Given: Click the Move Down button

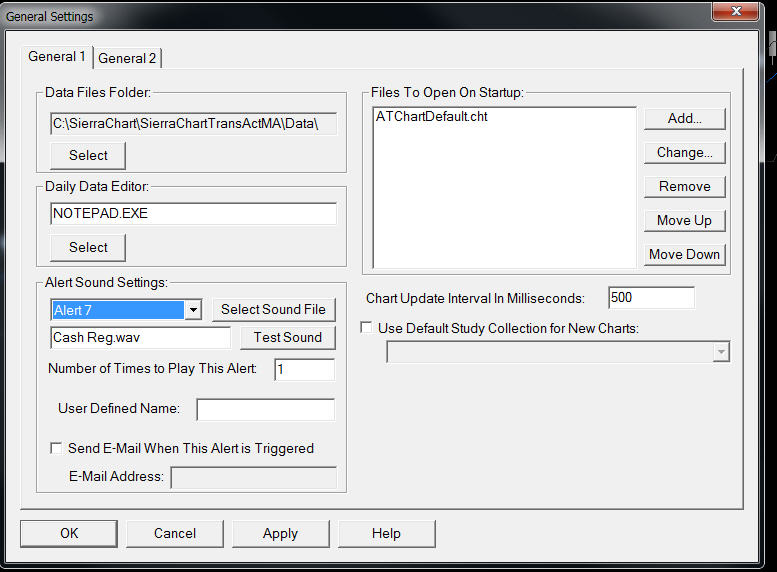Looking at the screenshot, I should (685, 254).
